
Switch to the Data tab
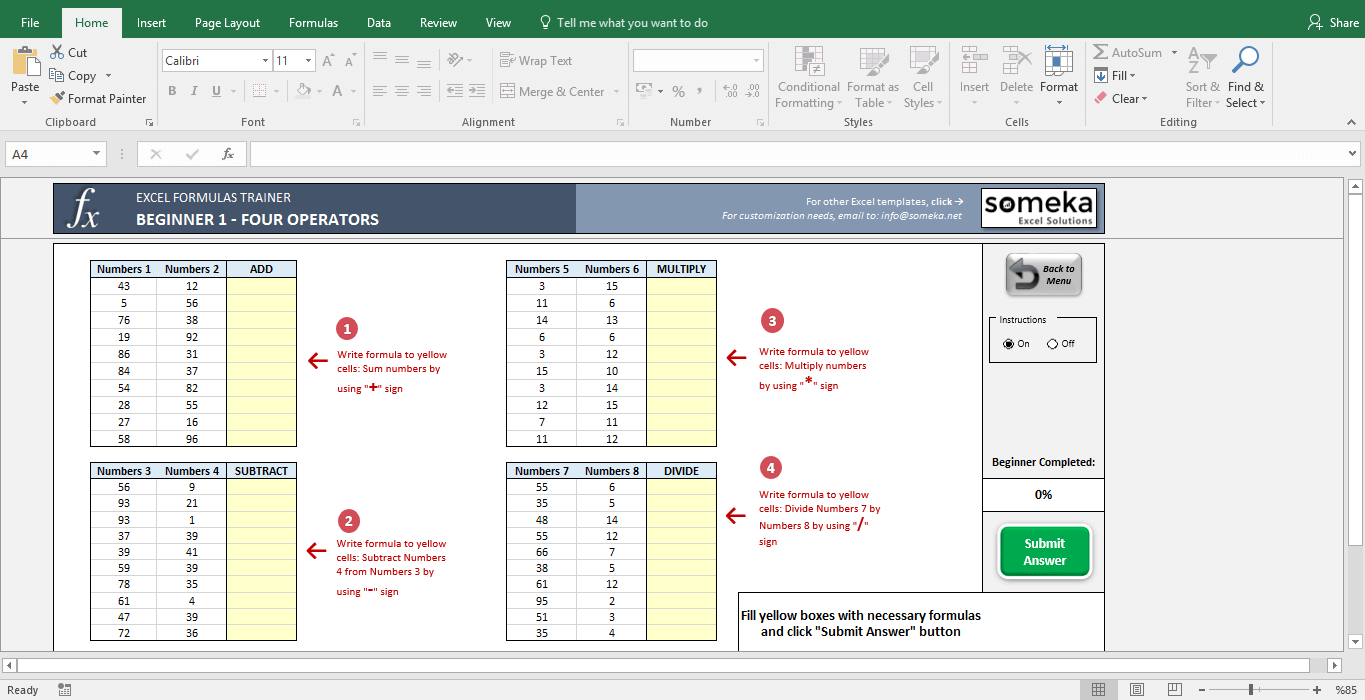click(379, 22)
